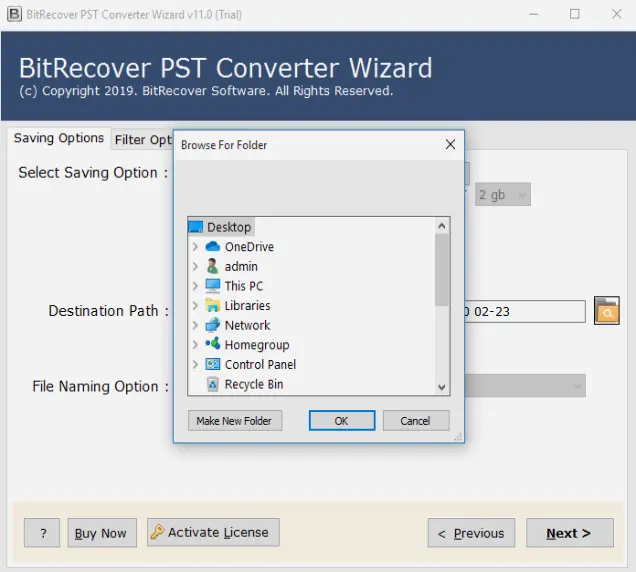The height and width of the screenshot is (572, 636).
Task: Click the Network icon in tree
Action: 212,325
